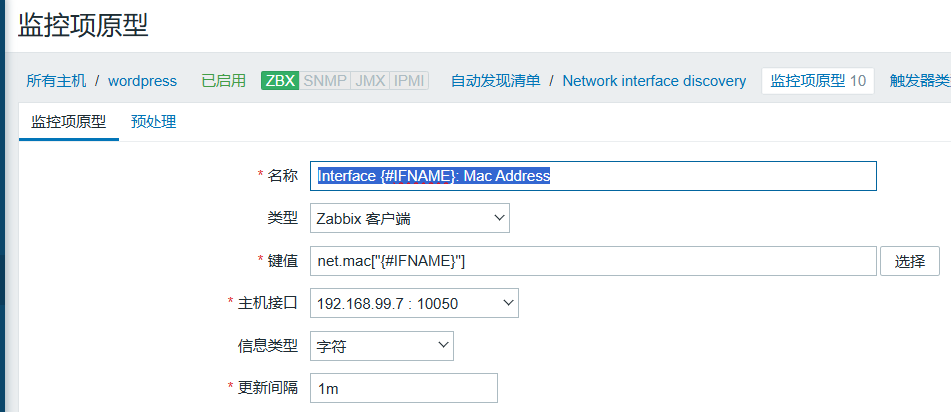Click the ZBX availability badge
Screen dimensions: 951x412
click(280, 81)
